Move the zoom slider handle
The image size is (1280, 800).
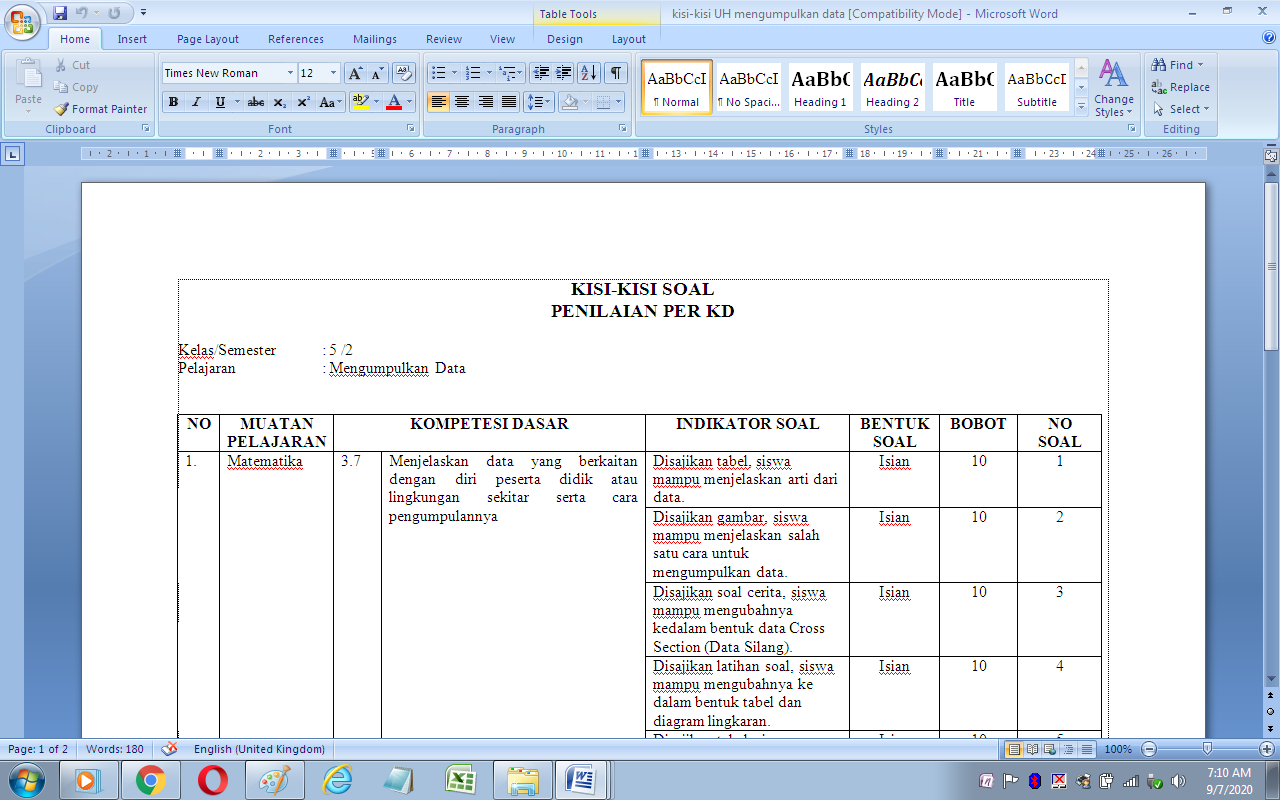(x=1207, y=749)
